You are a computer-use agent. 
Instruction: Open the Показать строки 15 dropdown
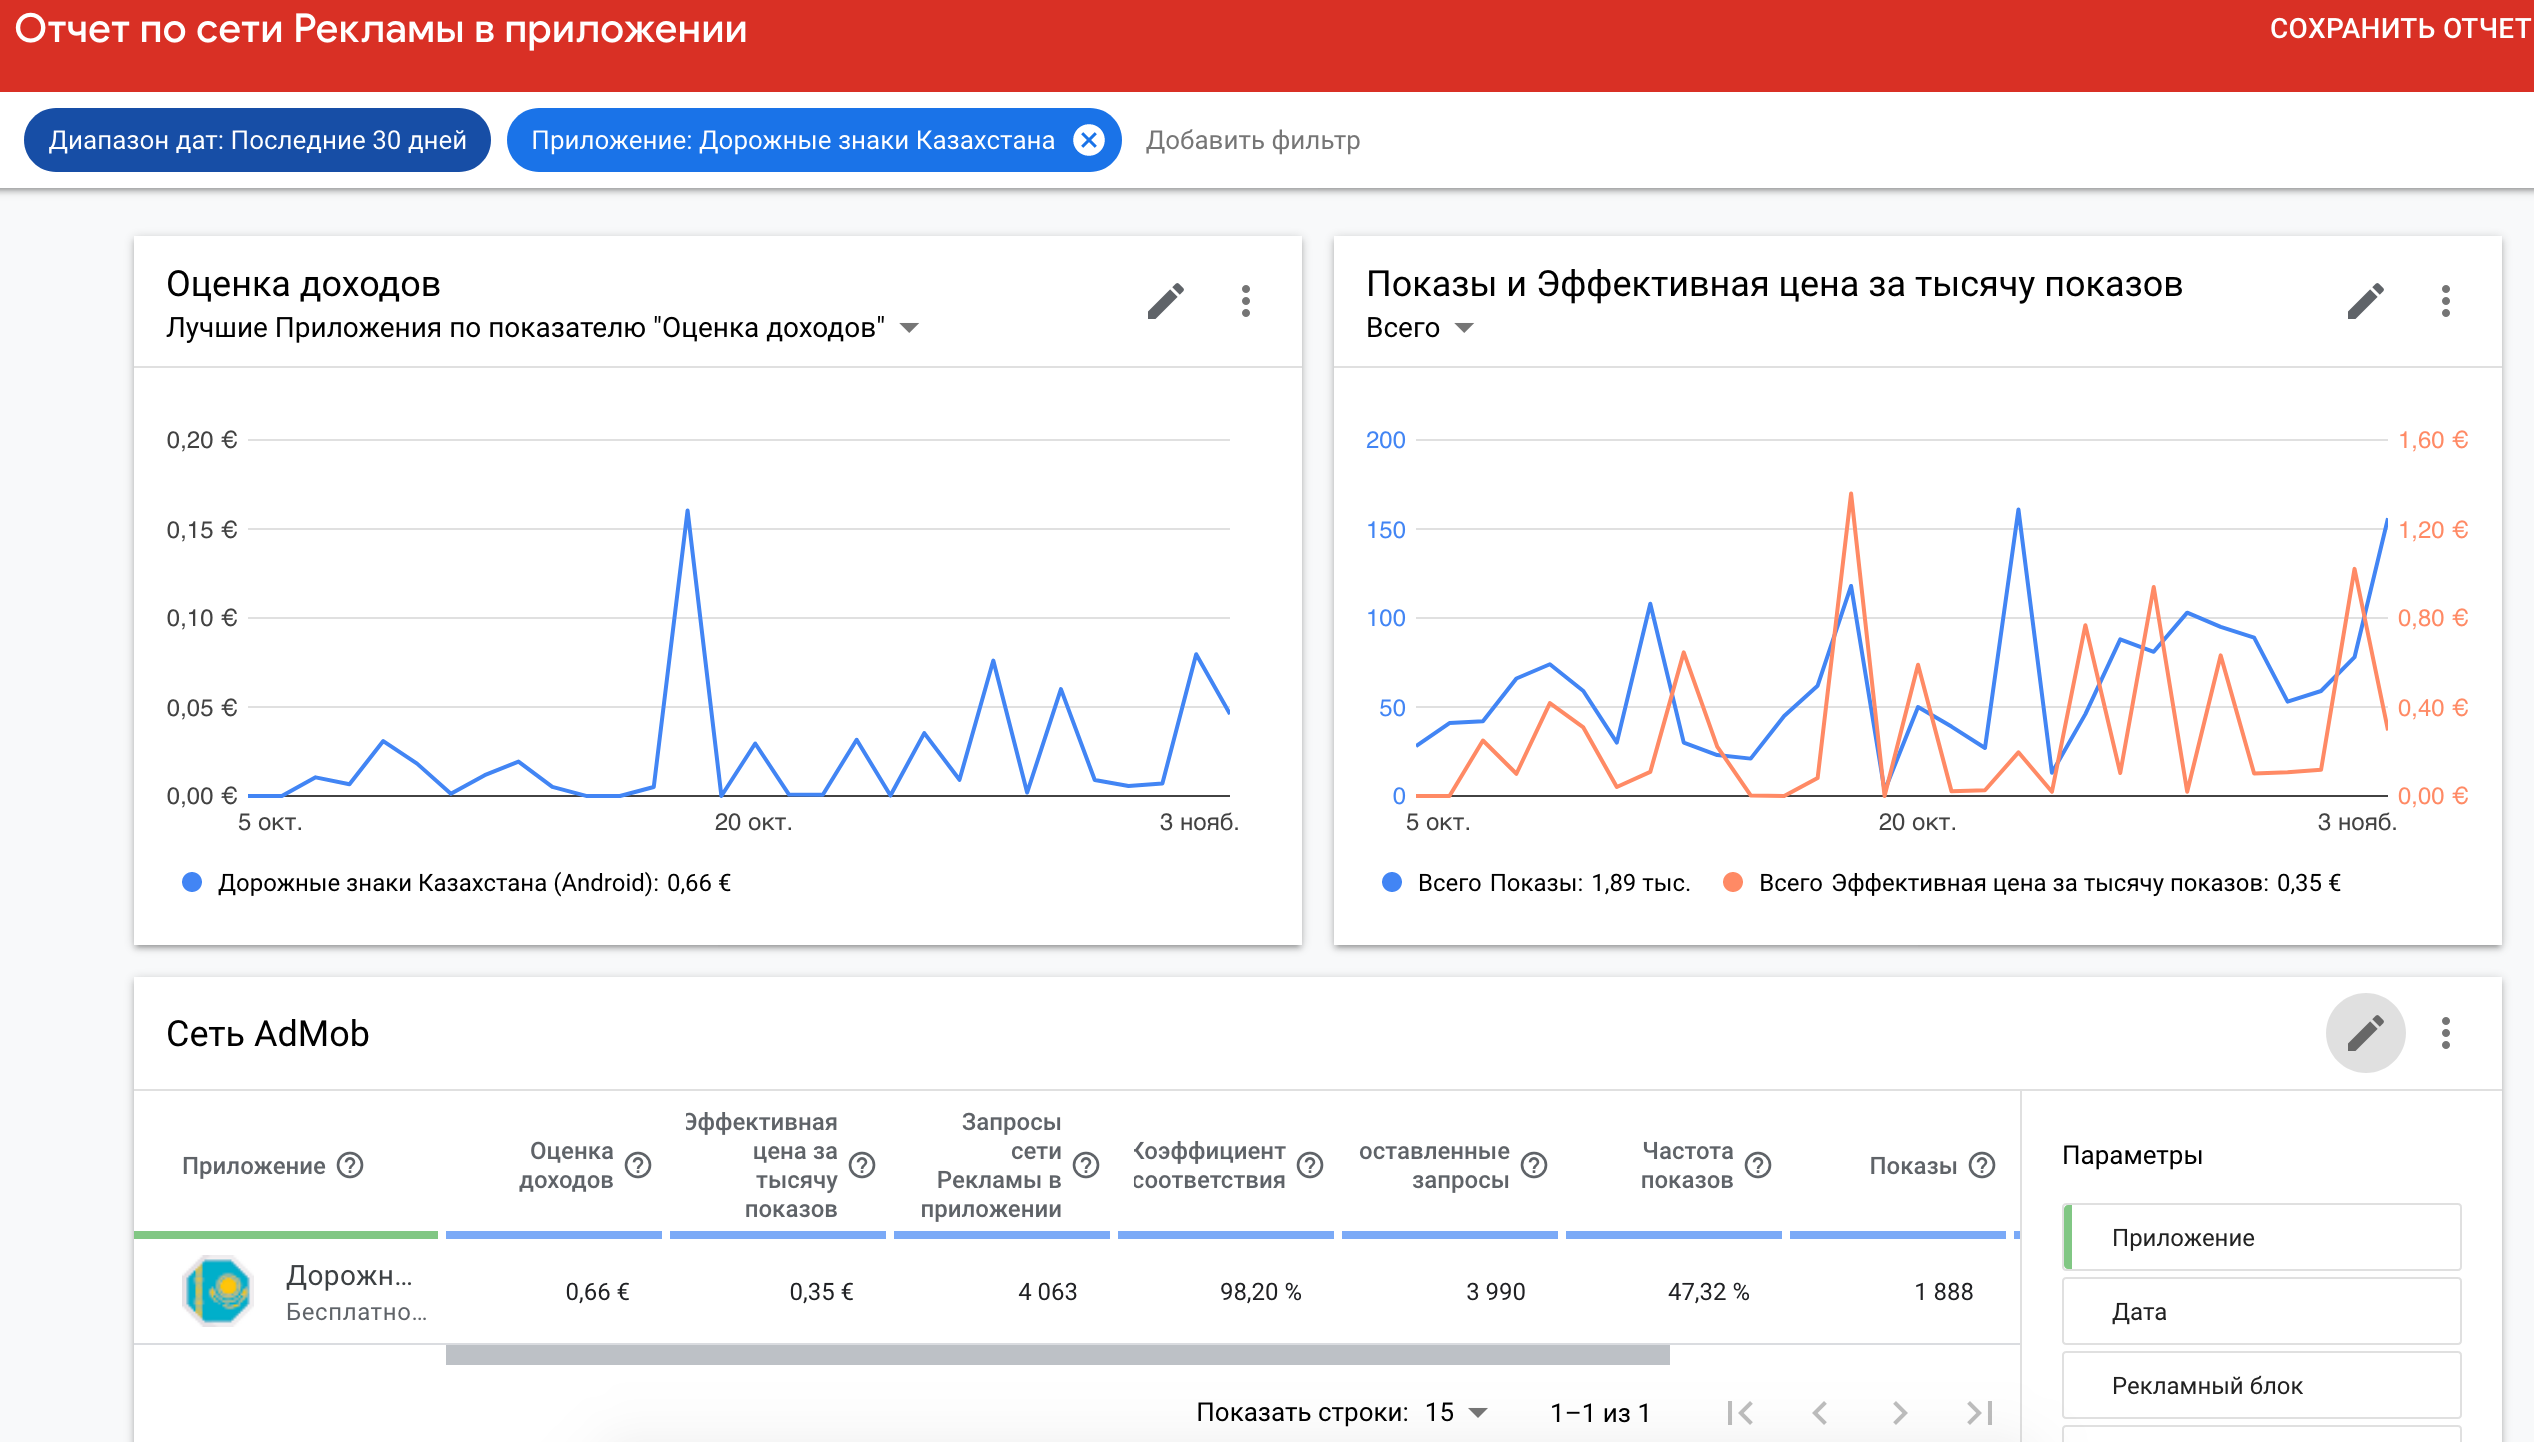1456,1412
